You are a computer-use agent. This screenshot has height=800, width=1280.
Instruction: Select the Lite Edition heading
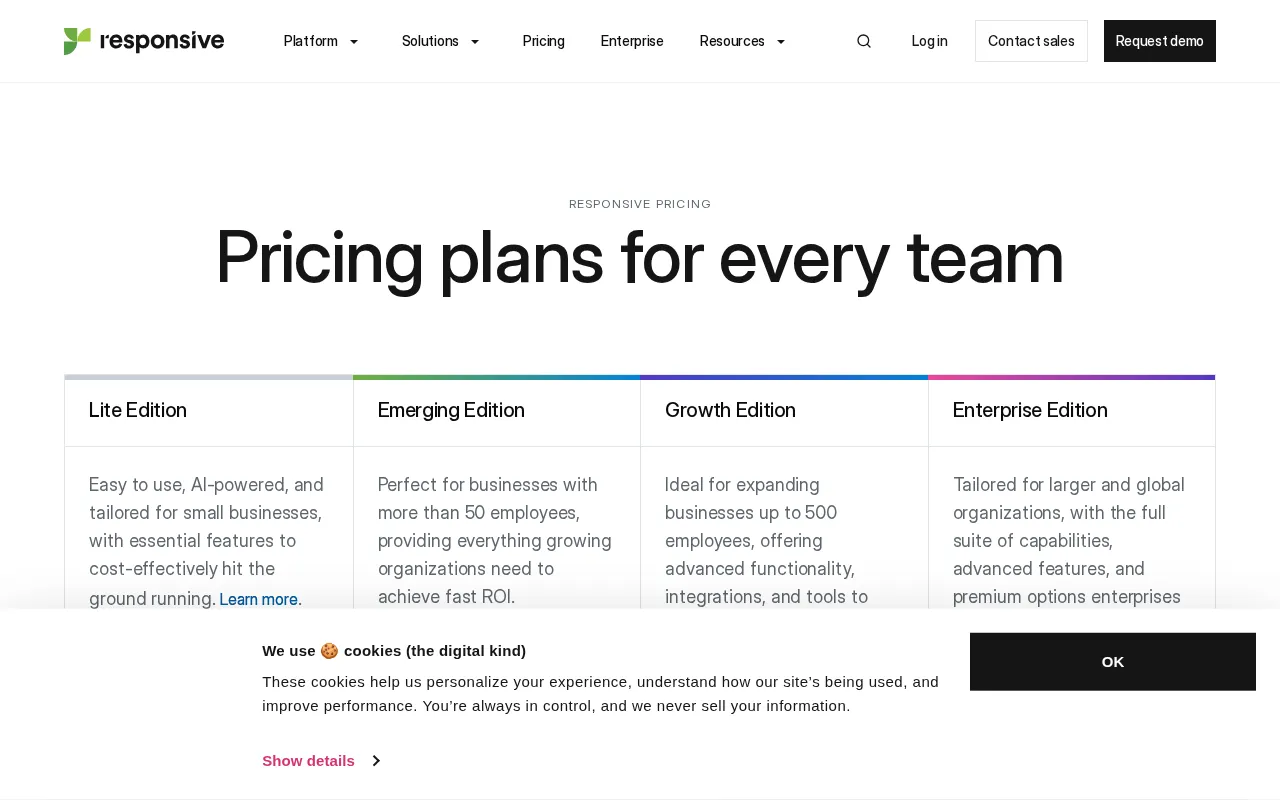click(x=138, y=410)
